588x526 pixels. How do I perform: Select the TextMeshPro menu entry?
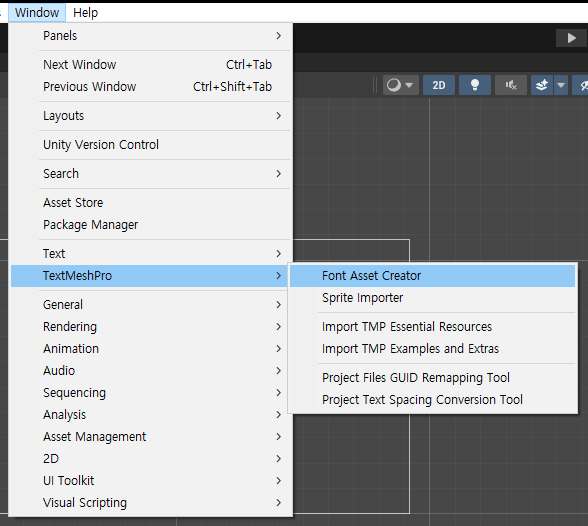[x=150, y=276]
